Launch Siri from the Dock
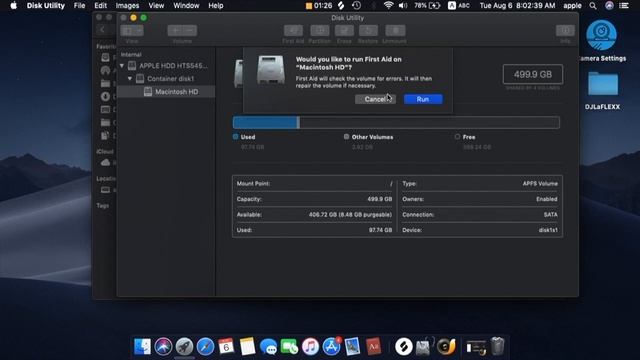Viewport: 640px width, 360px height. (x=163, y=347)
